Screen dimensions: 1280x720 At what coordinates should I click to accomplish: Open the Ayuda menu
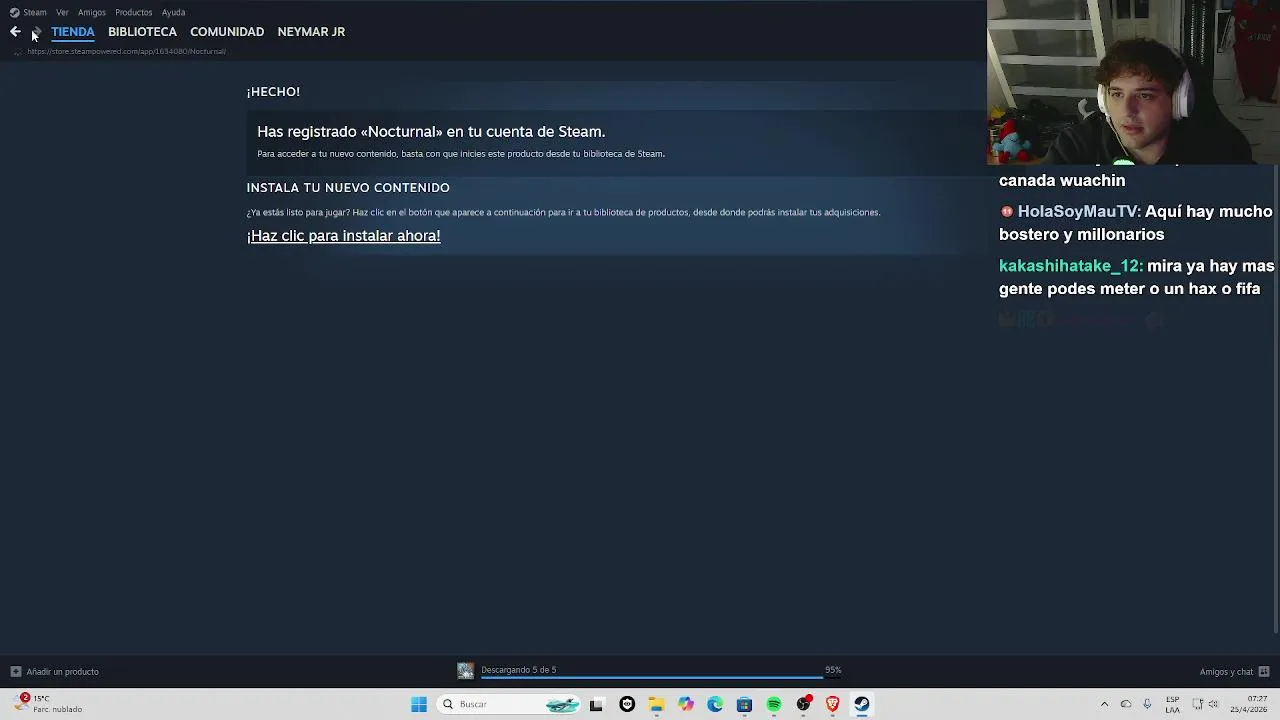click(173, 13)
